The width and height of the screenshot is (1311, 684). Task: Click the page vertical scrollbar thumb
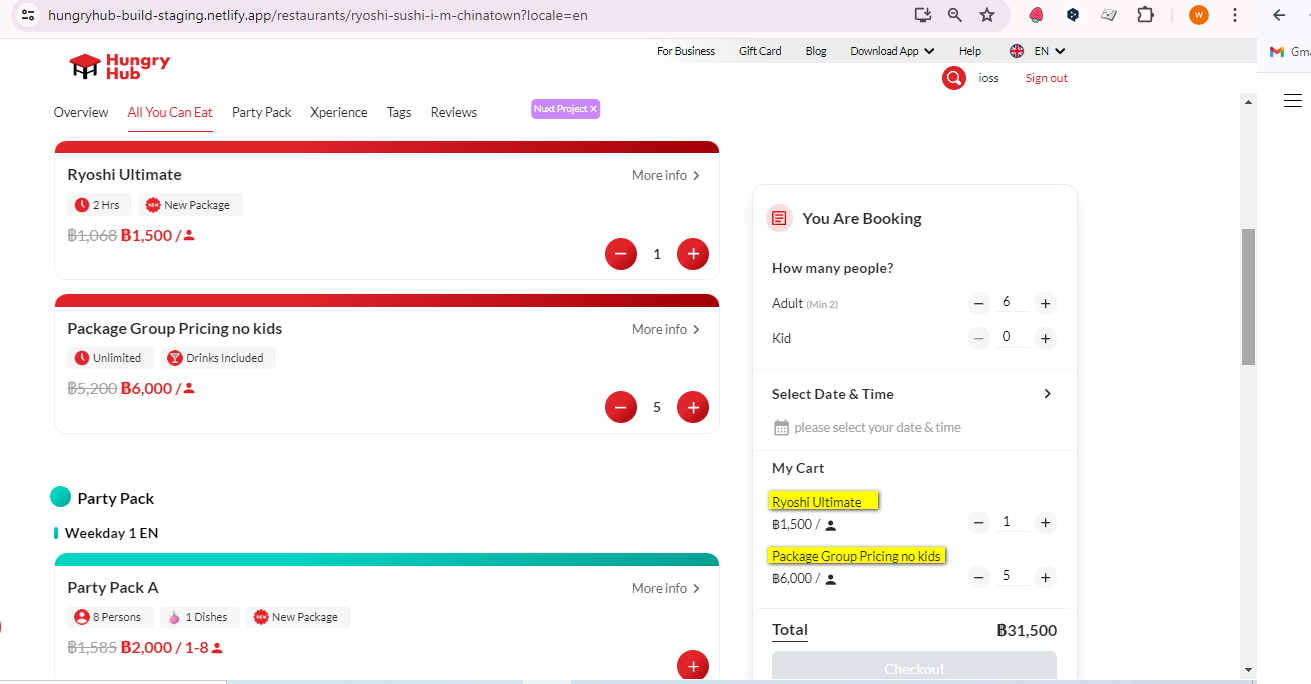(1248, 296)
